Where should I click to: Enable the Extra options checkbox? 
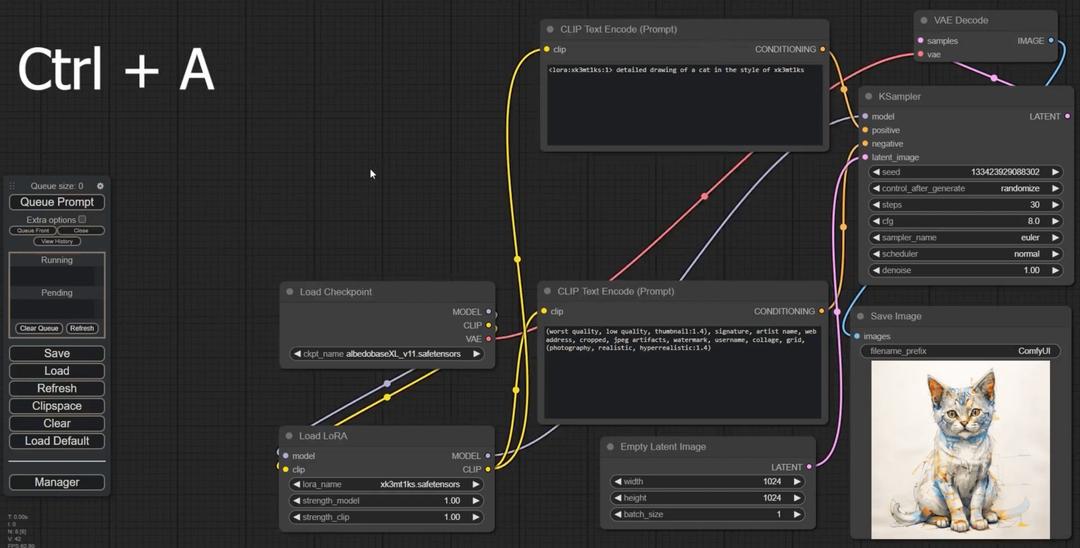[82, 220]
